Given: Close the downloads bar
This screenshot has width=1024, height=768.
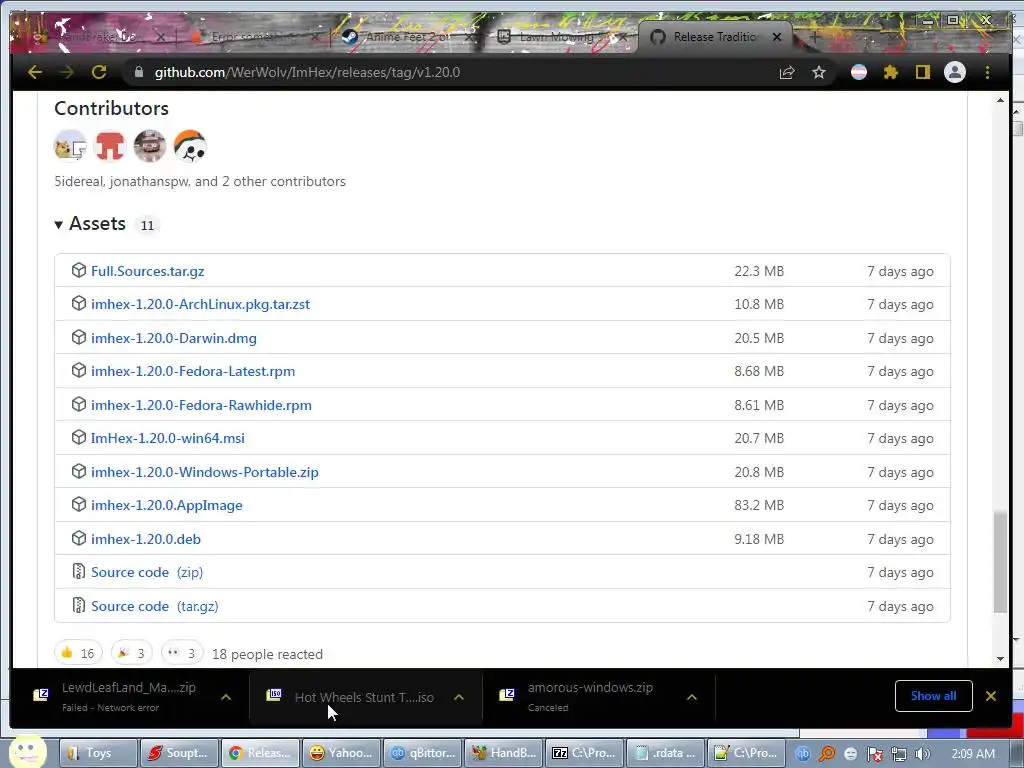Looking at the screenshot, I should (991, 696).
